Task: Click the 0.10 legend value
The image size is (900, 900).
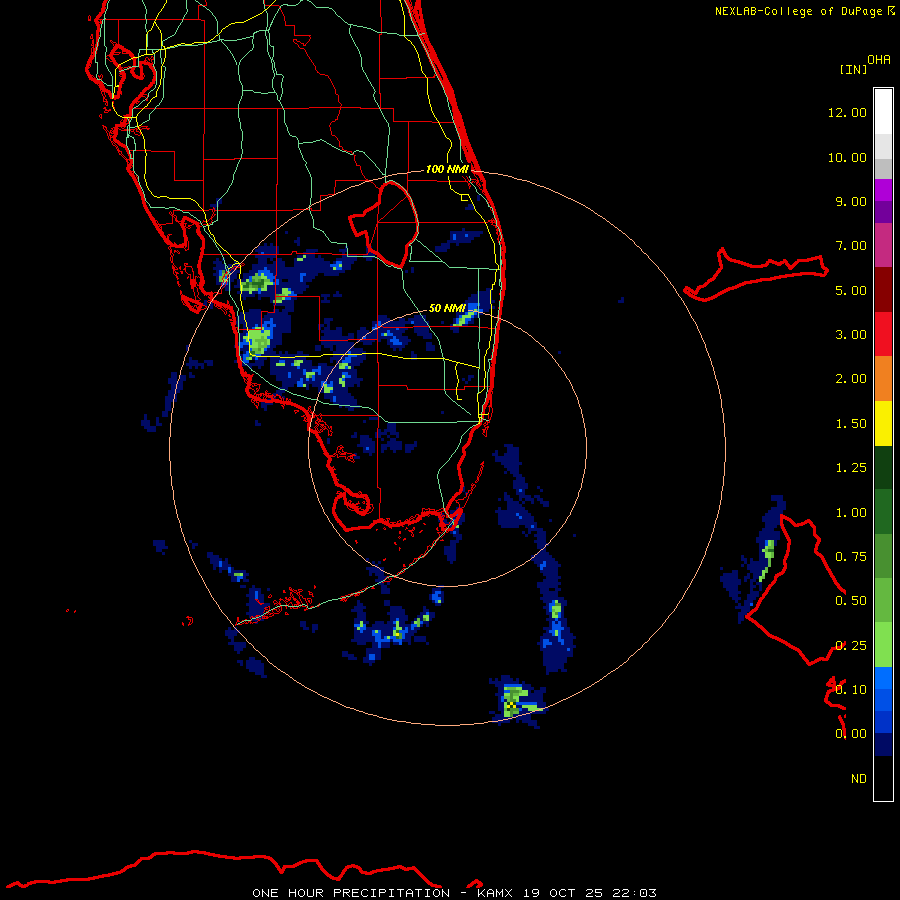Action: click(851, 690)
